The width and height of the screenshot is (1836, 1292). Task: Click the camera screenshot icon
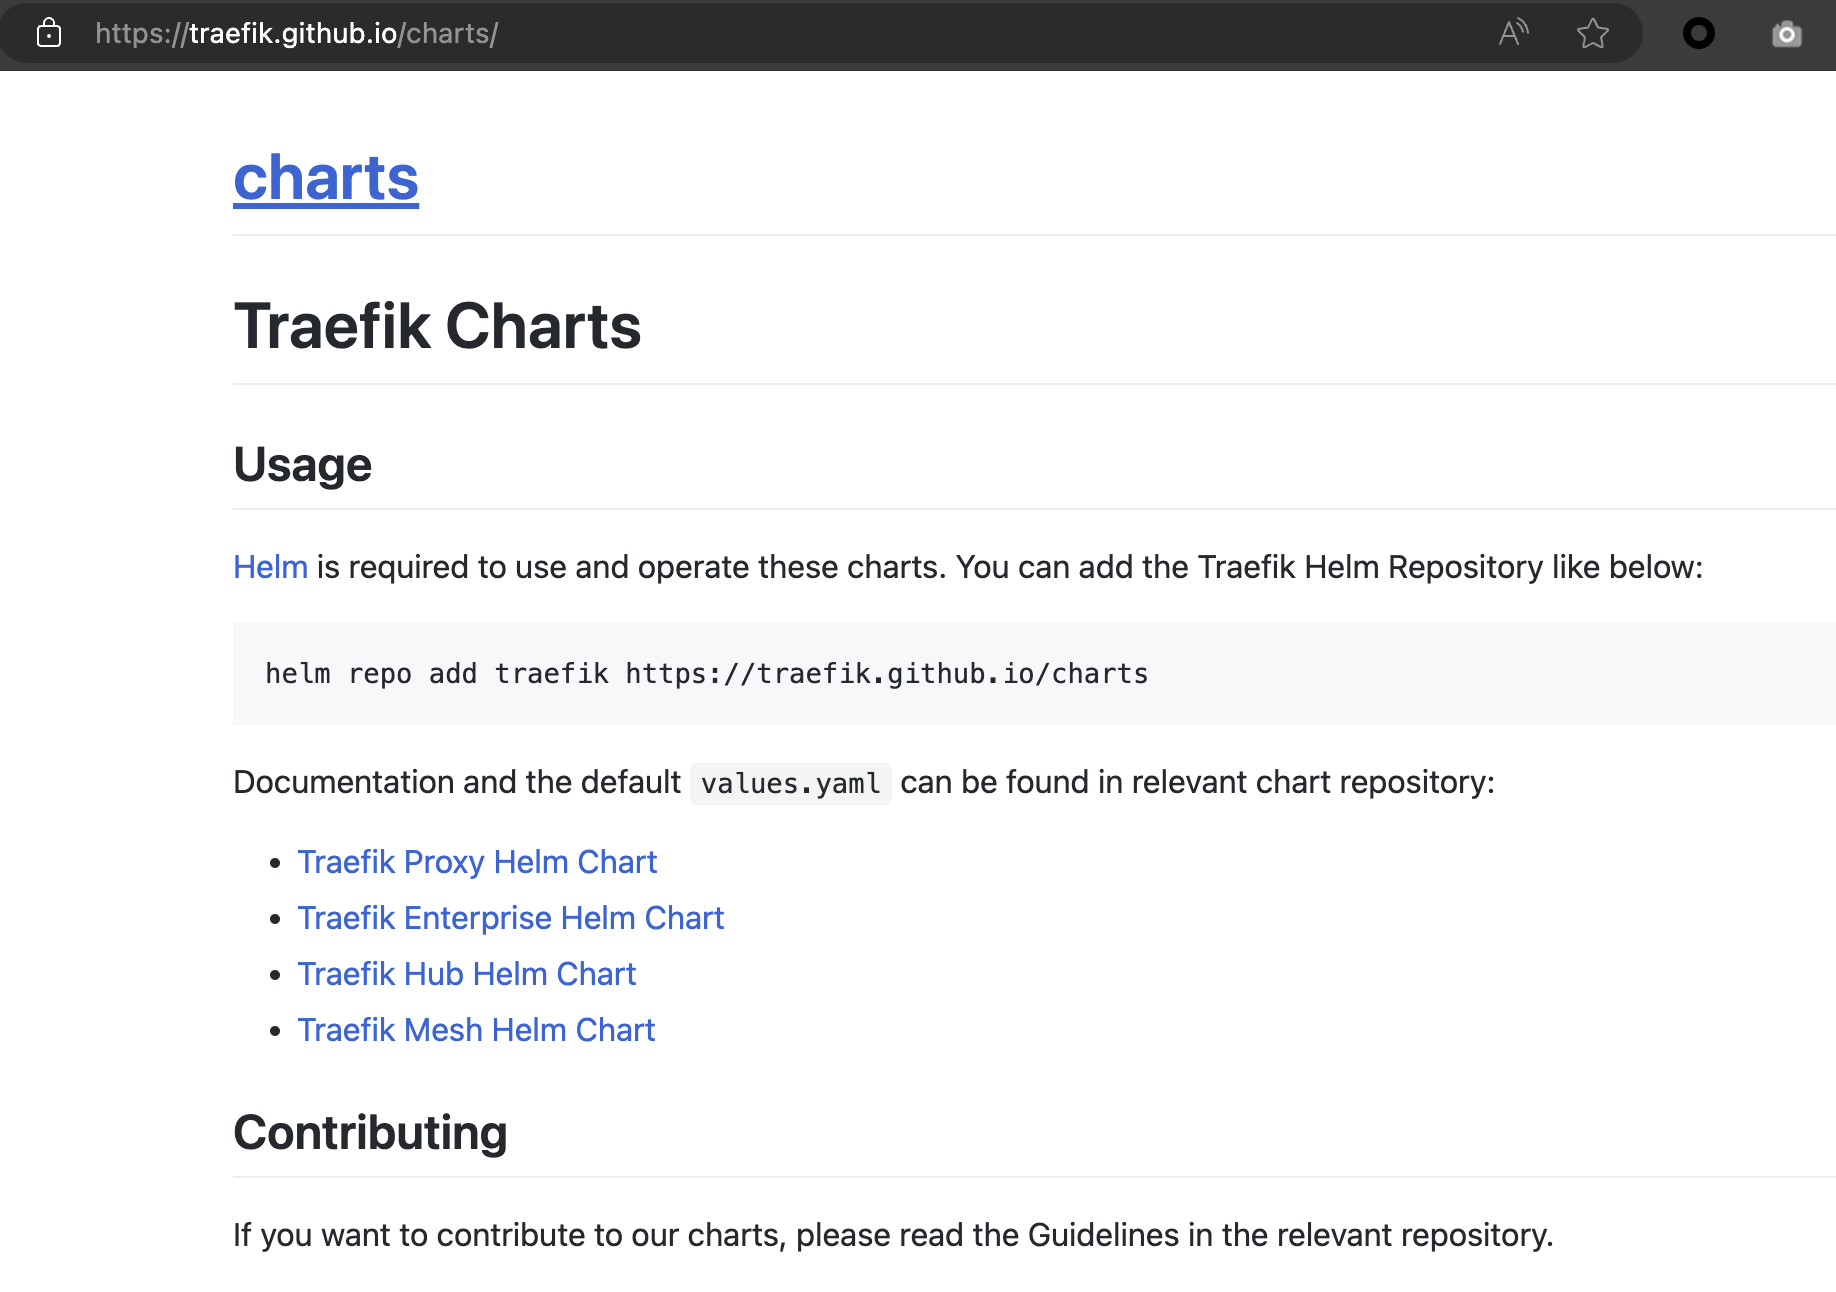pyautogui.click(x=1786, y=35)
